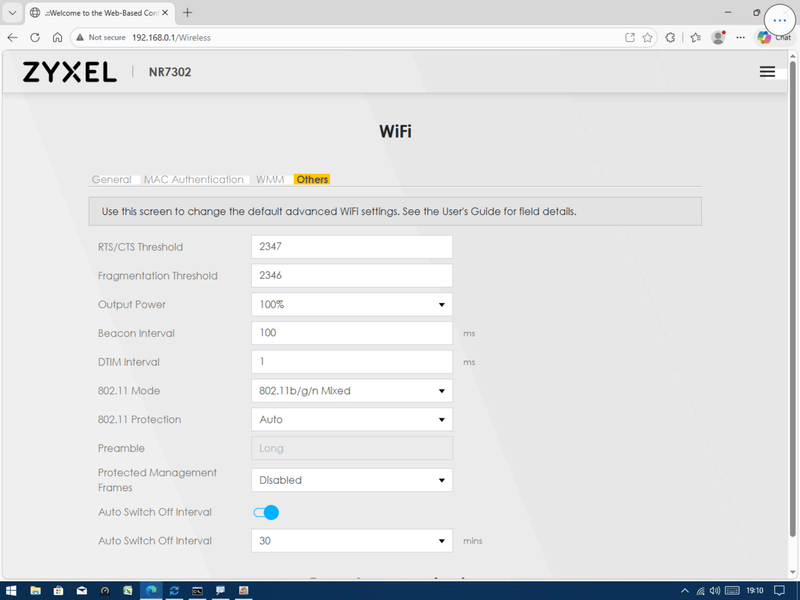The image size is (800, 600).
Task: Open network status in system tray
Action: 701,590
